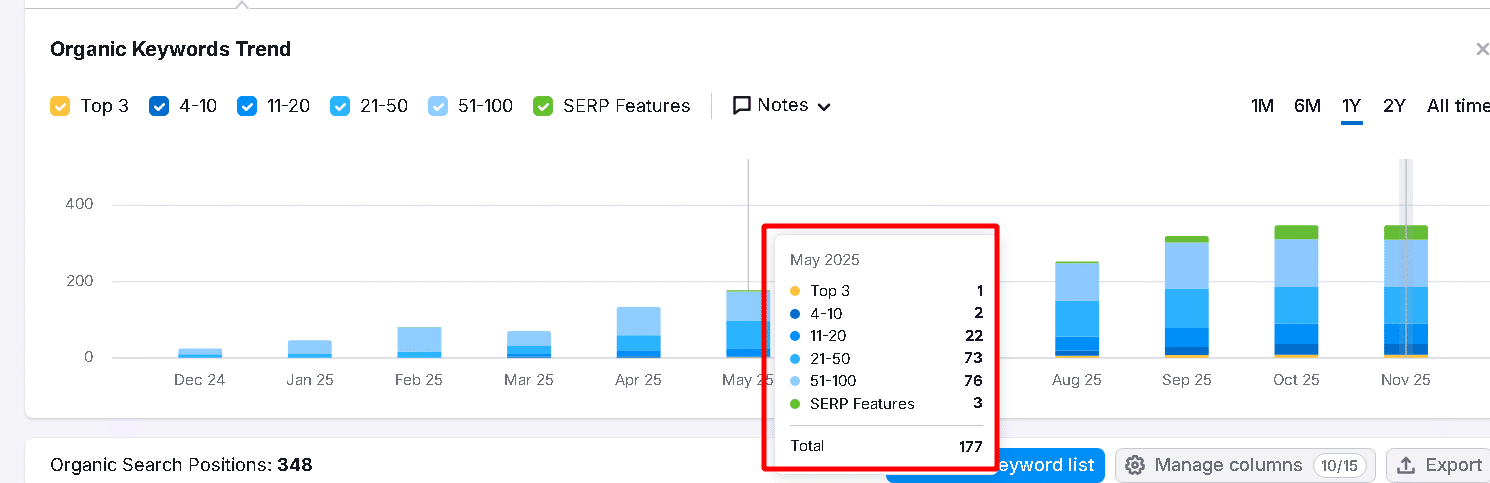Toggle the 51-100 positions checkbox
The width and height of the screenshot is (1490, 483).
[x=438, y=106]
